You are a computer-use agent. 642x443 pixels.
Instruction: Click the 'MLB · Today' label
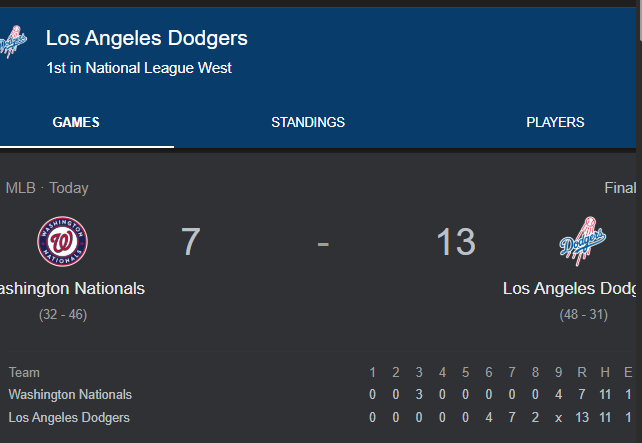click(x=47, y=188)
